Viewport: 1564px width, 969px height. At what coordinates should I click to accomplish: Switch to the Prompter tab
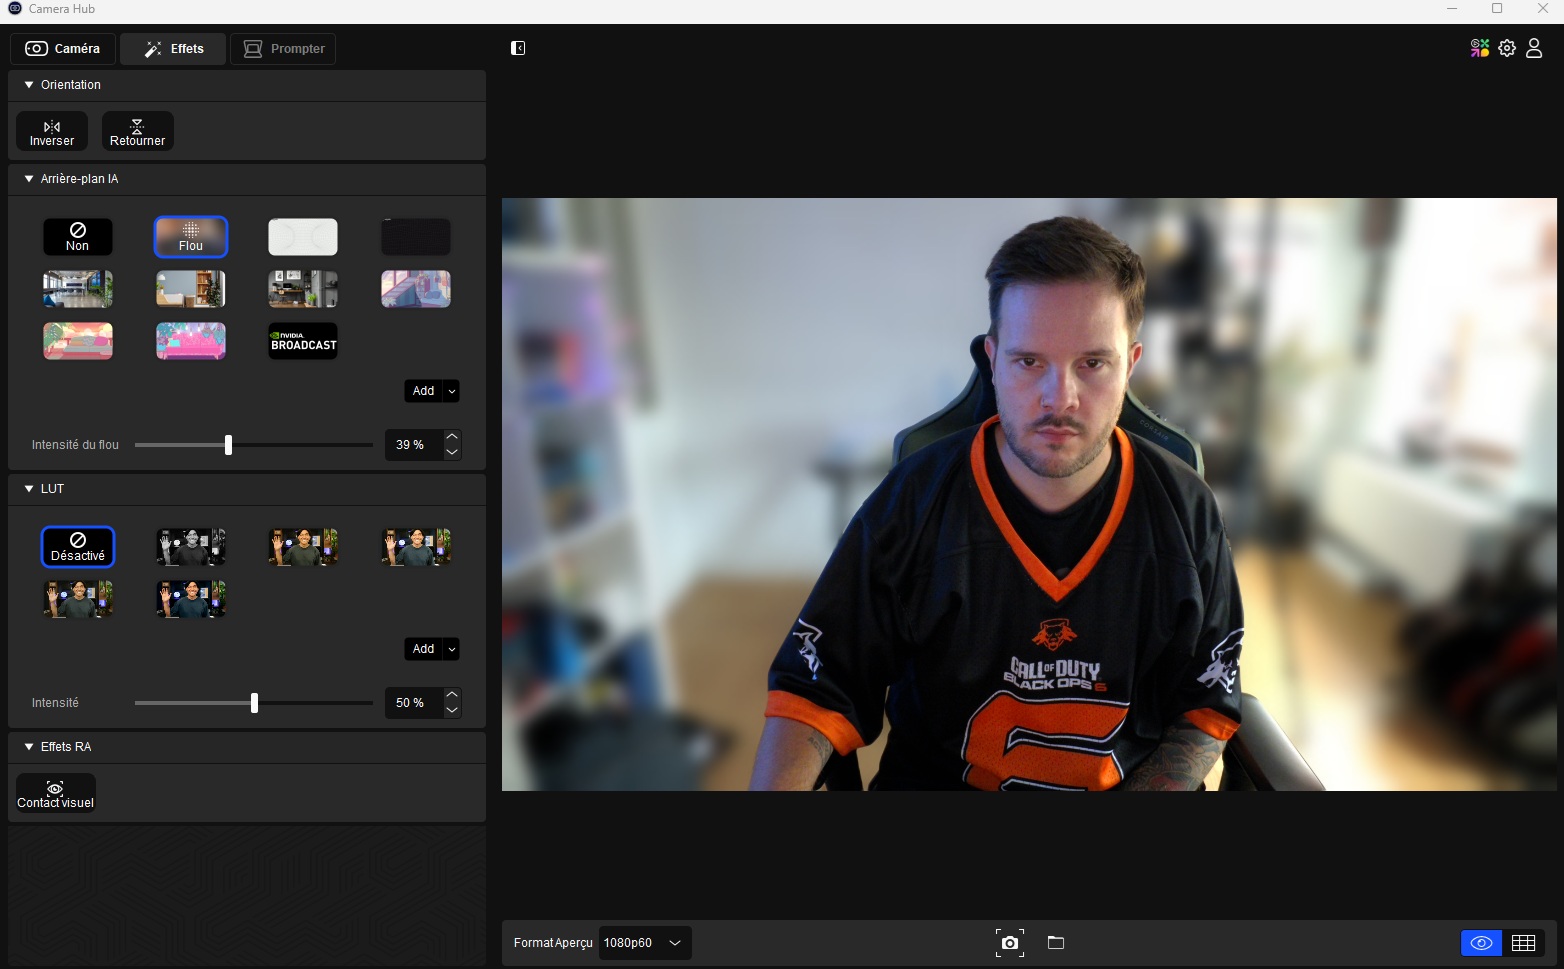[x=283, y=49]
